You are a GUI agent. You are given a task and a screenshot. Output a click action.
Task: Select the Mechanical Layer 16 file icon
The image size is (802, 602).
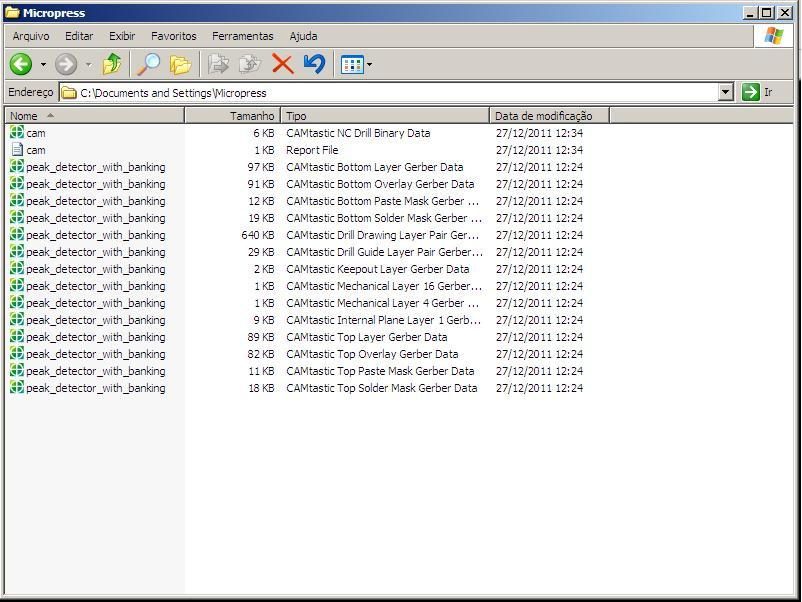point(17,285)
